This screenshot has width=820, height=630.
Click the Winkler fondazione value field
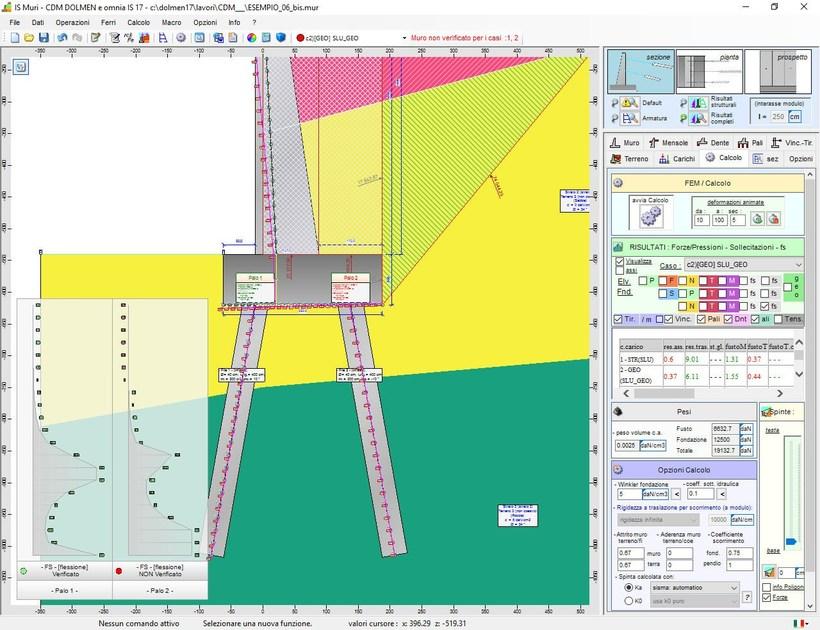click(x=629, y=494)
